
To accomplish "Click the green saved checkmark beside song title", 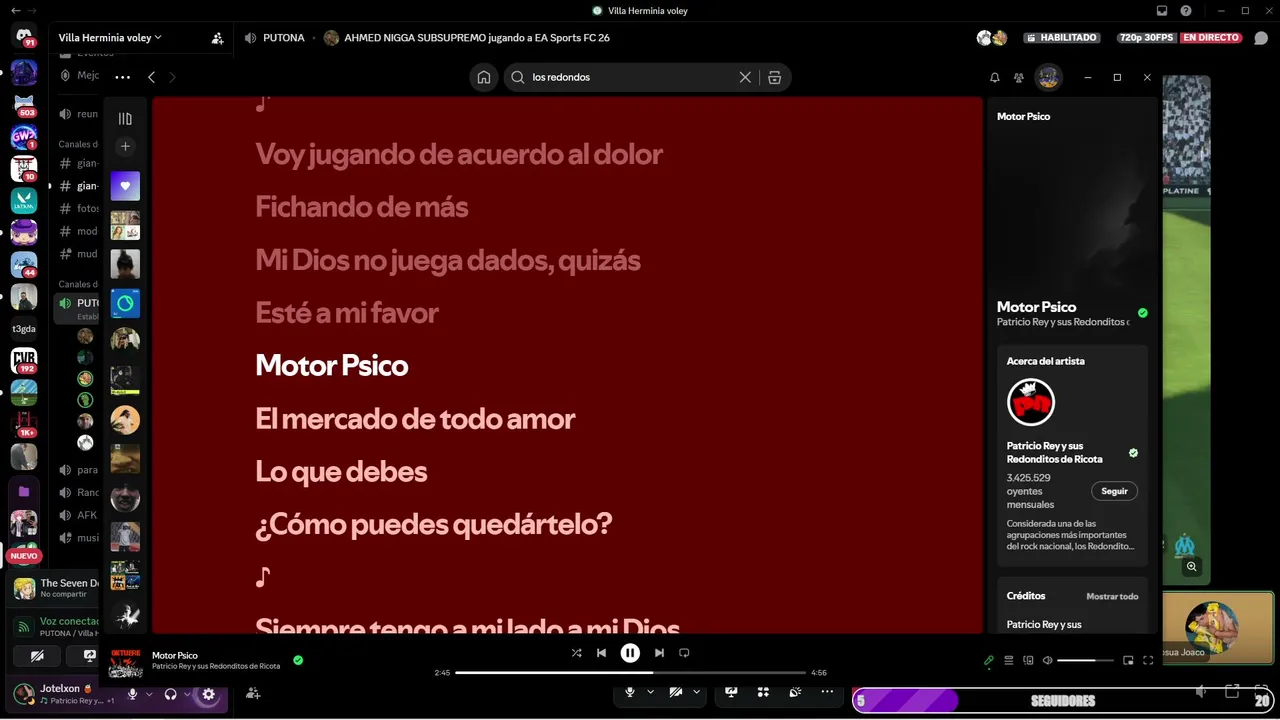I will 298,660.
